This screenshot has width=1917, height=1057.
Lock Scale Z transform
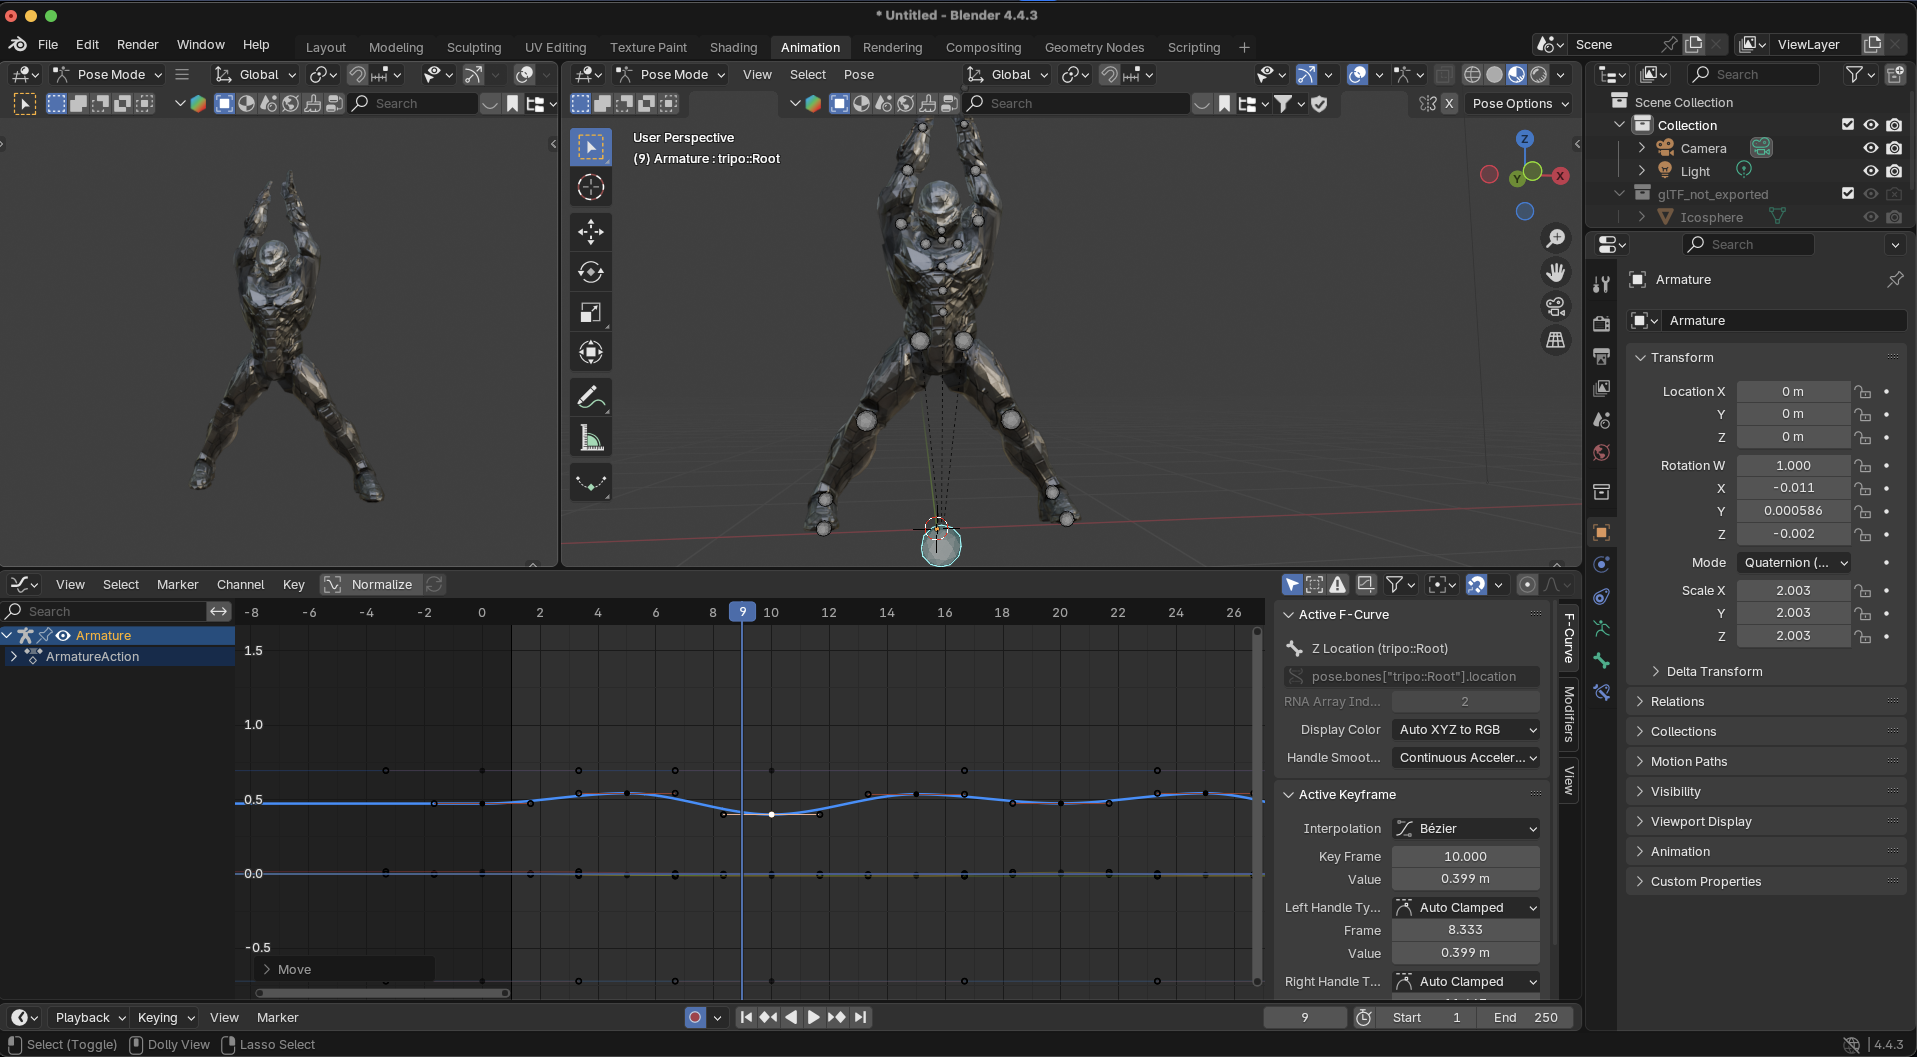(x=1862, y=636)
